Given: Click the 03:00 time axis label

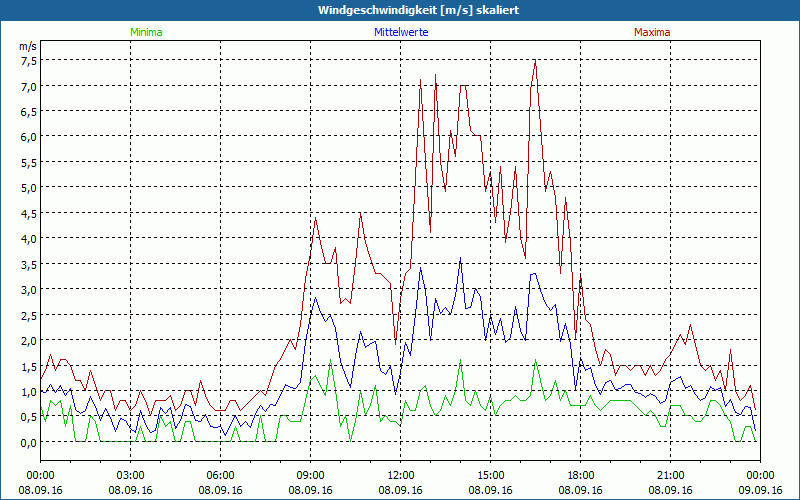Looking at the screenshot, I should (x=131, y=476).
